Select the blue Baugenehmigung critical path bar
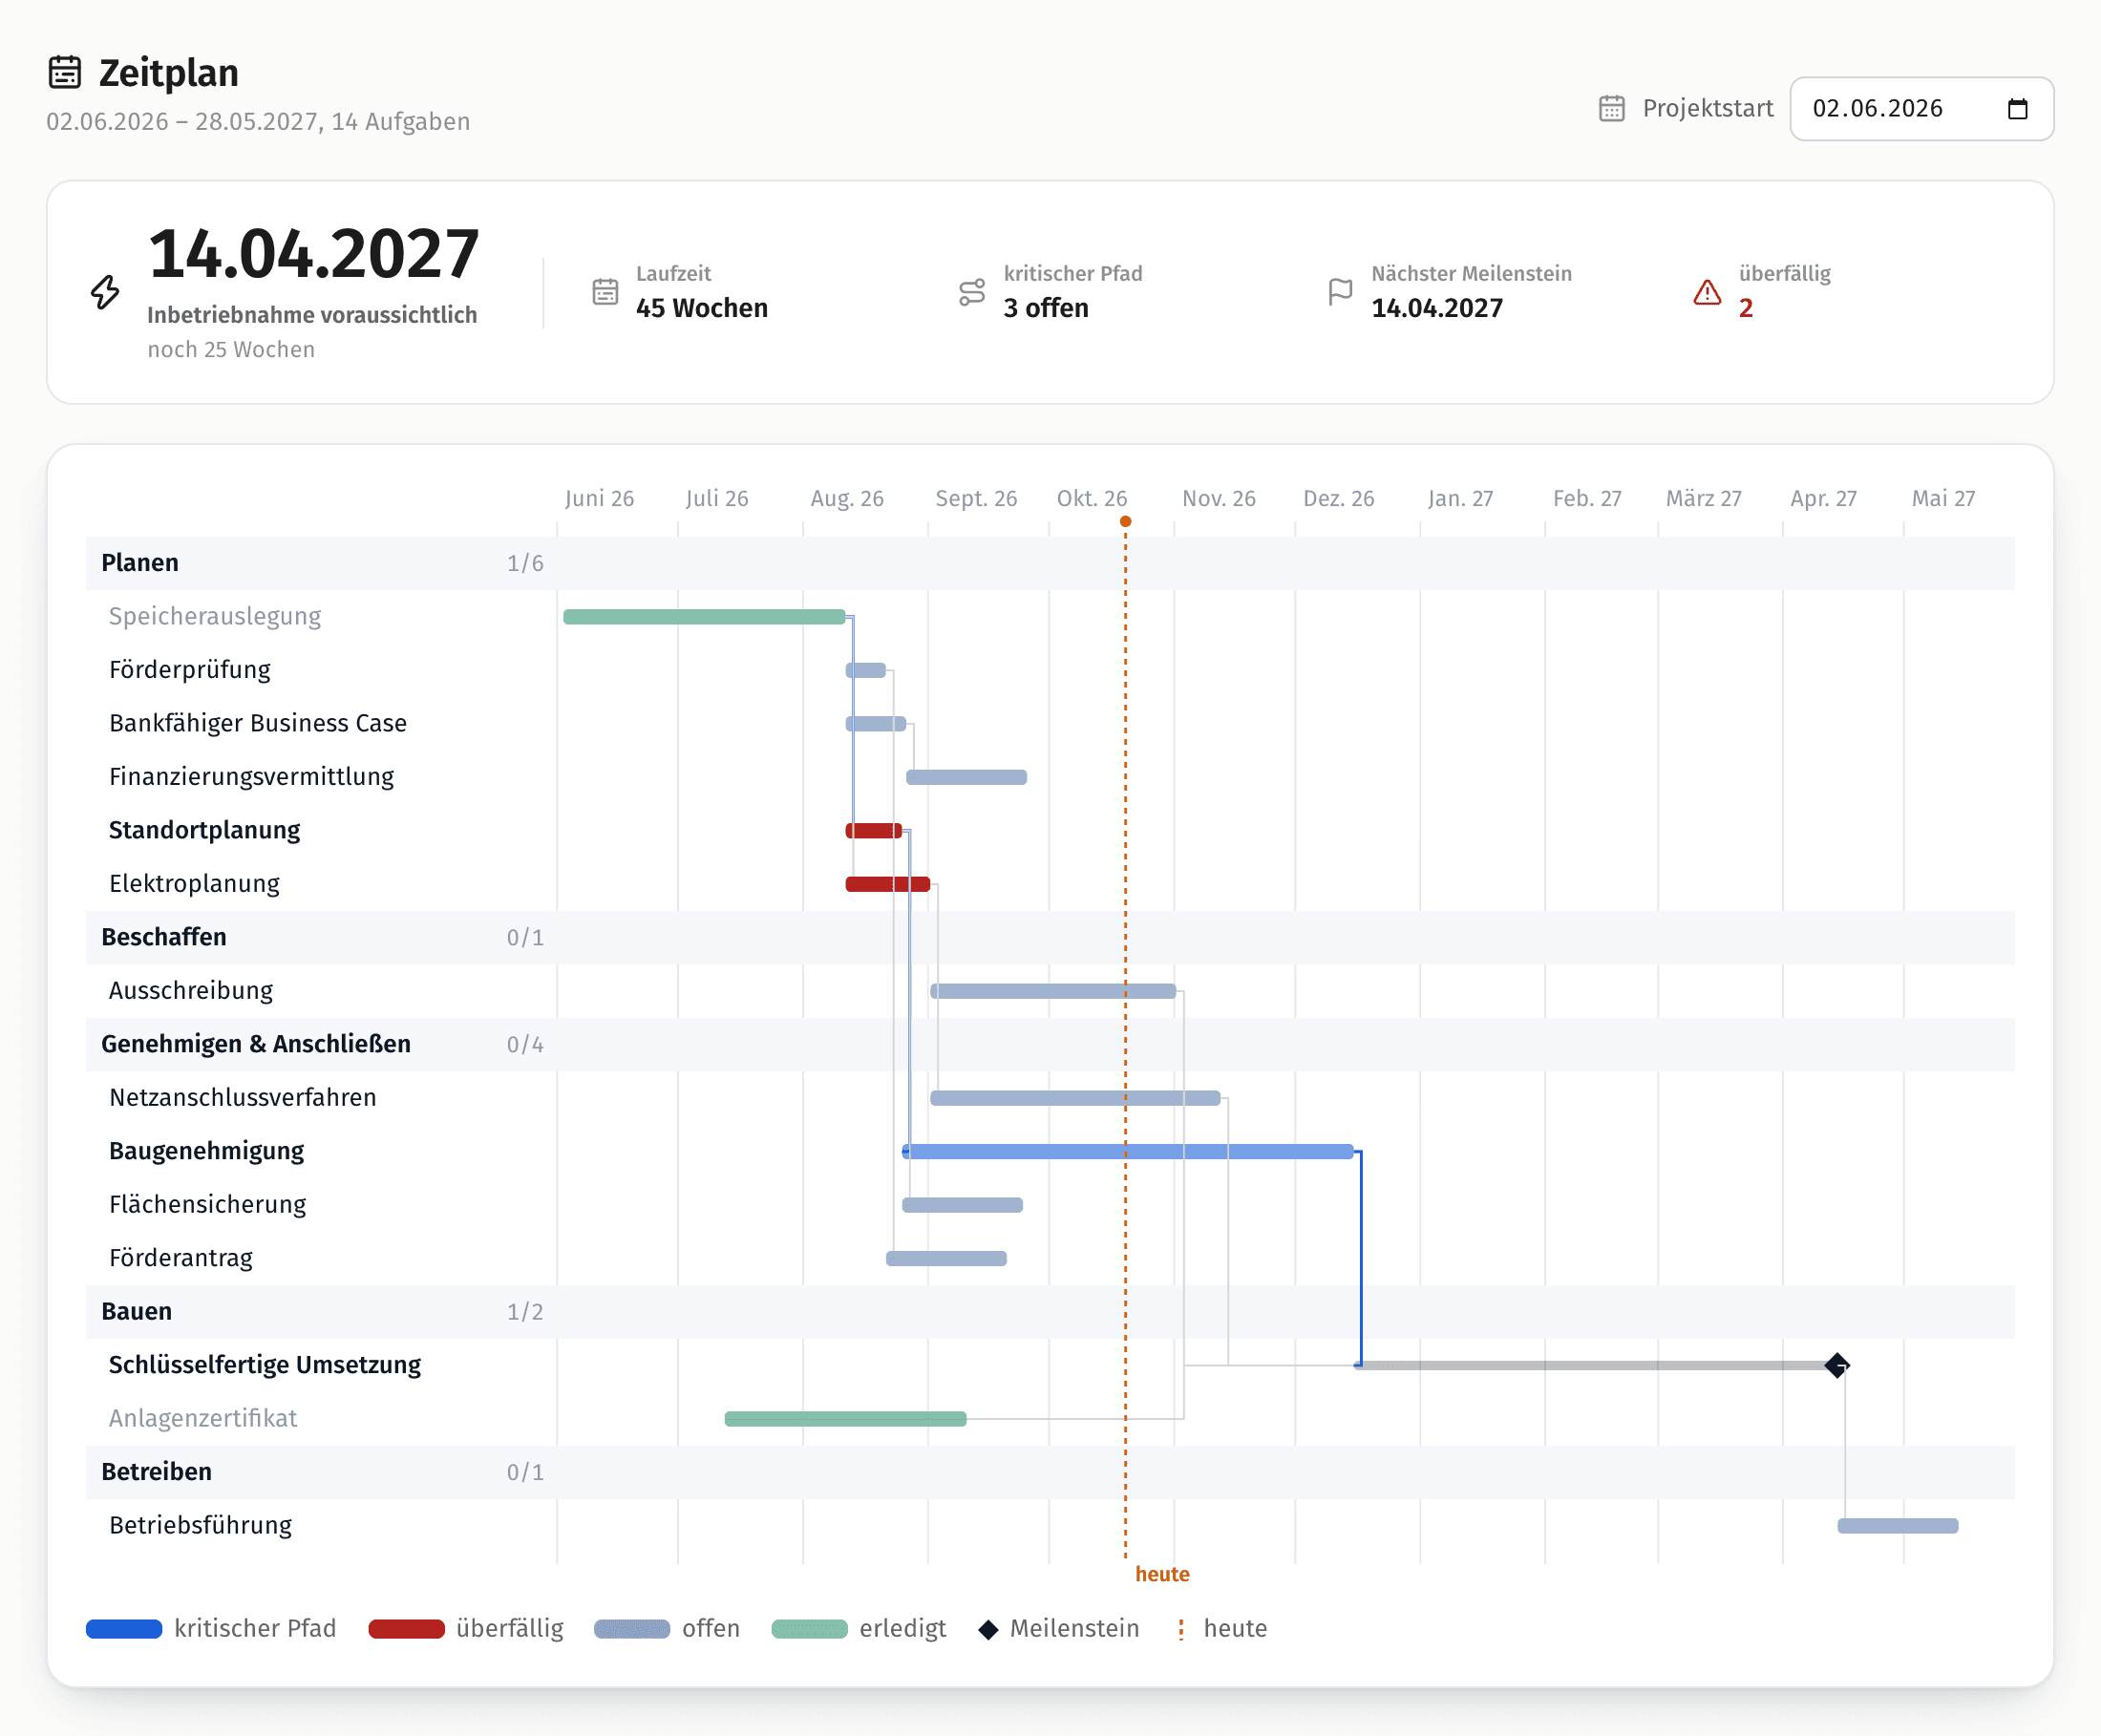2101x1736 pixels. pyautogui.click(x=1128, y=1151)
